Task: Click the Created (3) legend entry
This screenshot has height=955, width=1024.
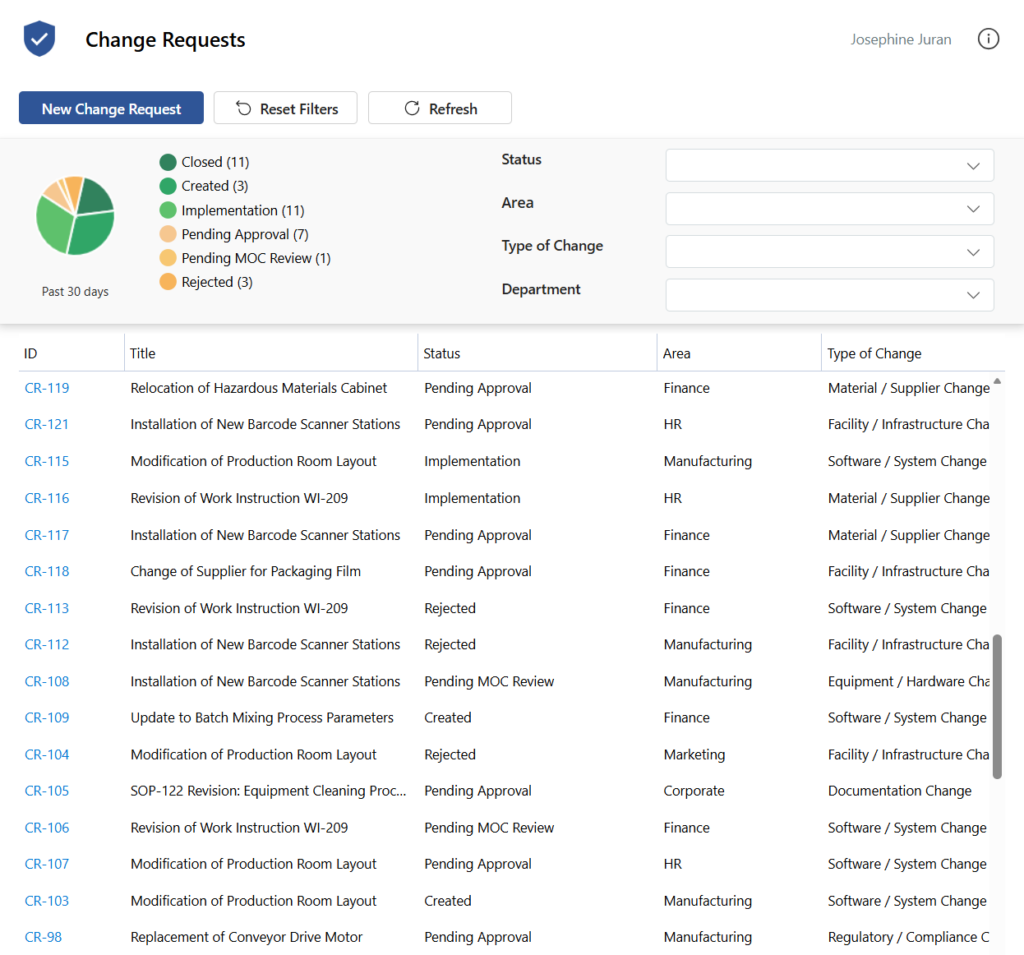Action: tap(204, 186)
